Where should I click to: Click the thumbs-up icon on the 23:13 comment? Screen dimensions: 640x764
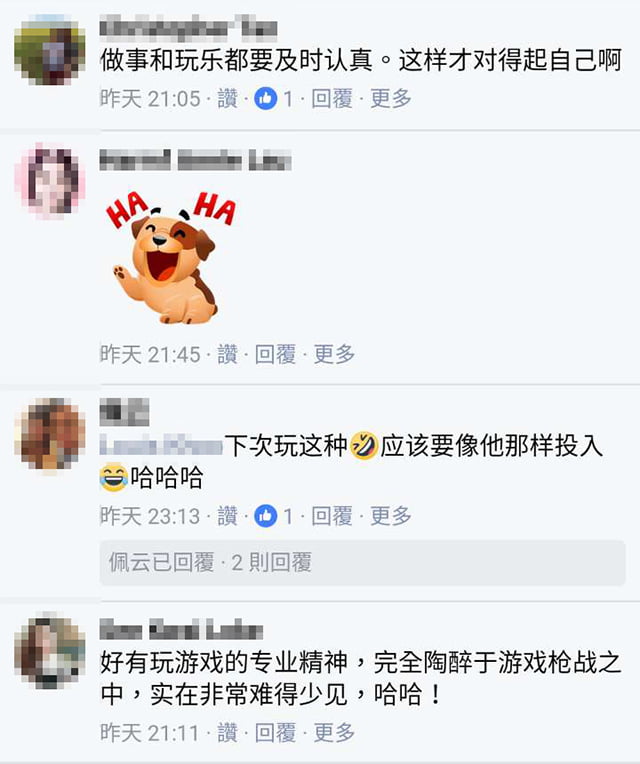coord(265,516)
